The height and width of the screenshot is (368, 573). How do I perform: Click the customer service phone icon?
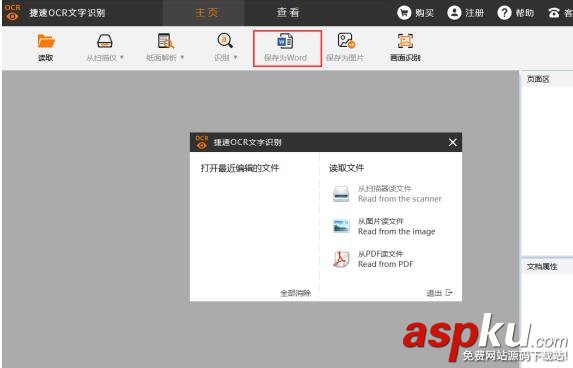point(554,13)
